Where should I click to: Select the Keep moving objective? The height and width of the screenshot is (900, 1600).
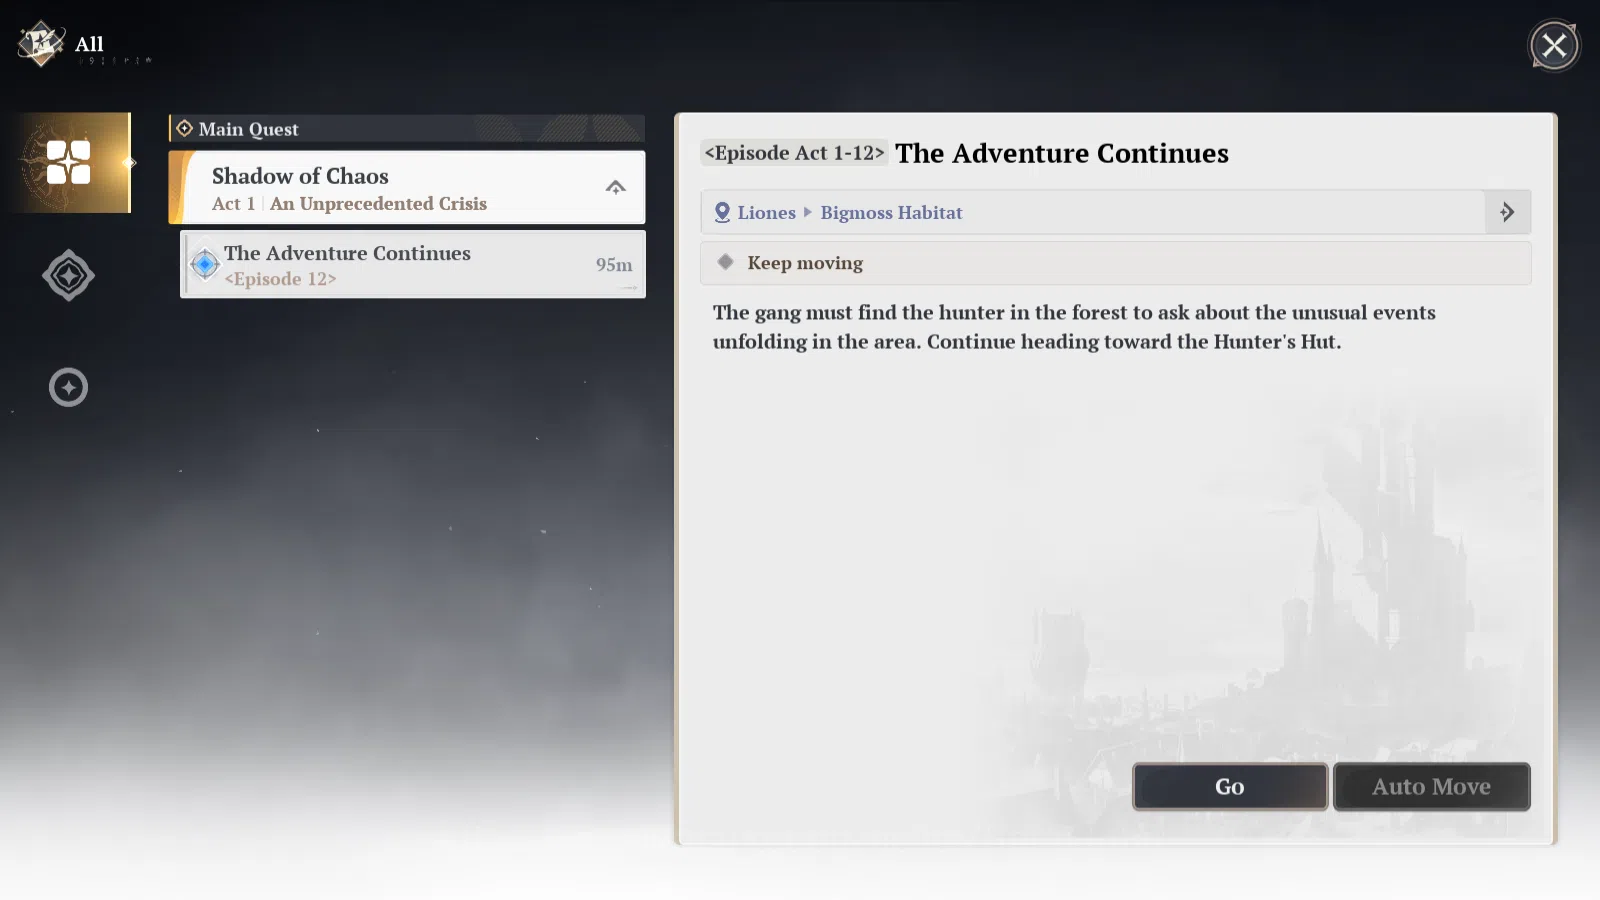click(1116, 263)
